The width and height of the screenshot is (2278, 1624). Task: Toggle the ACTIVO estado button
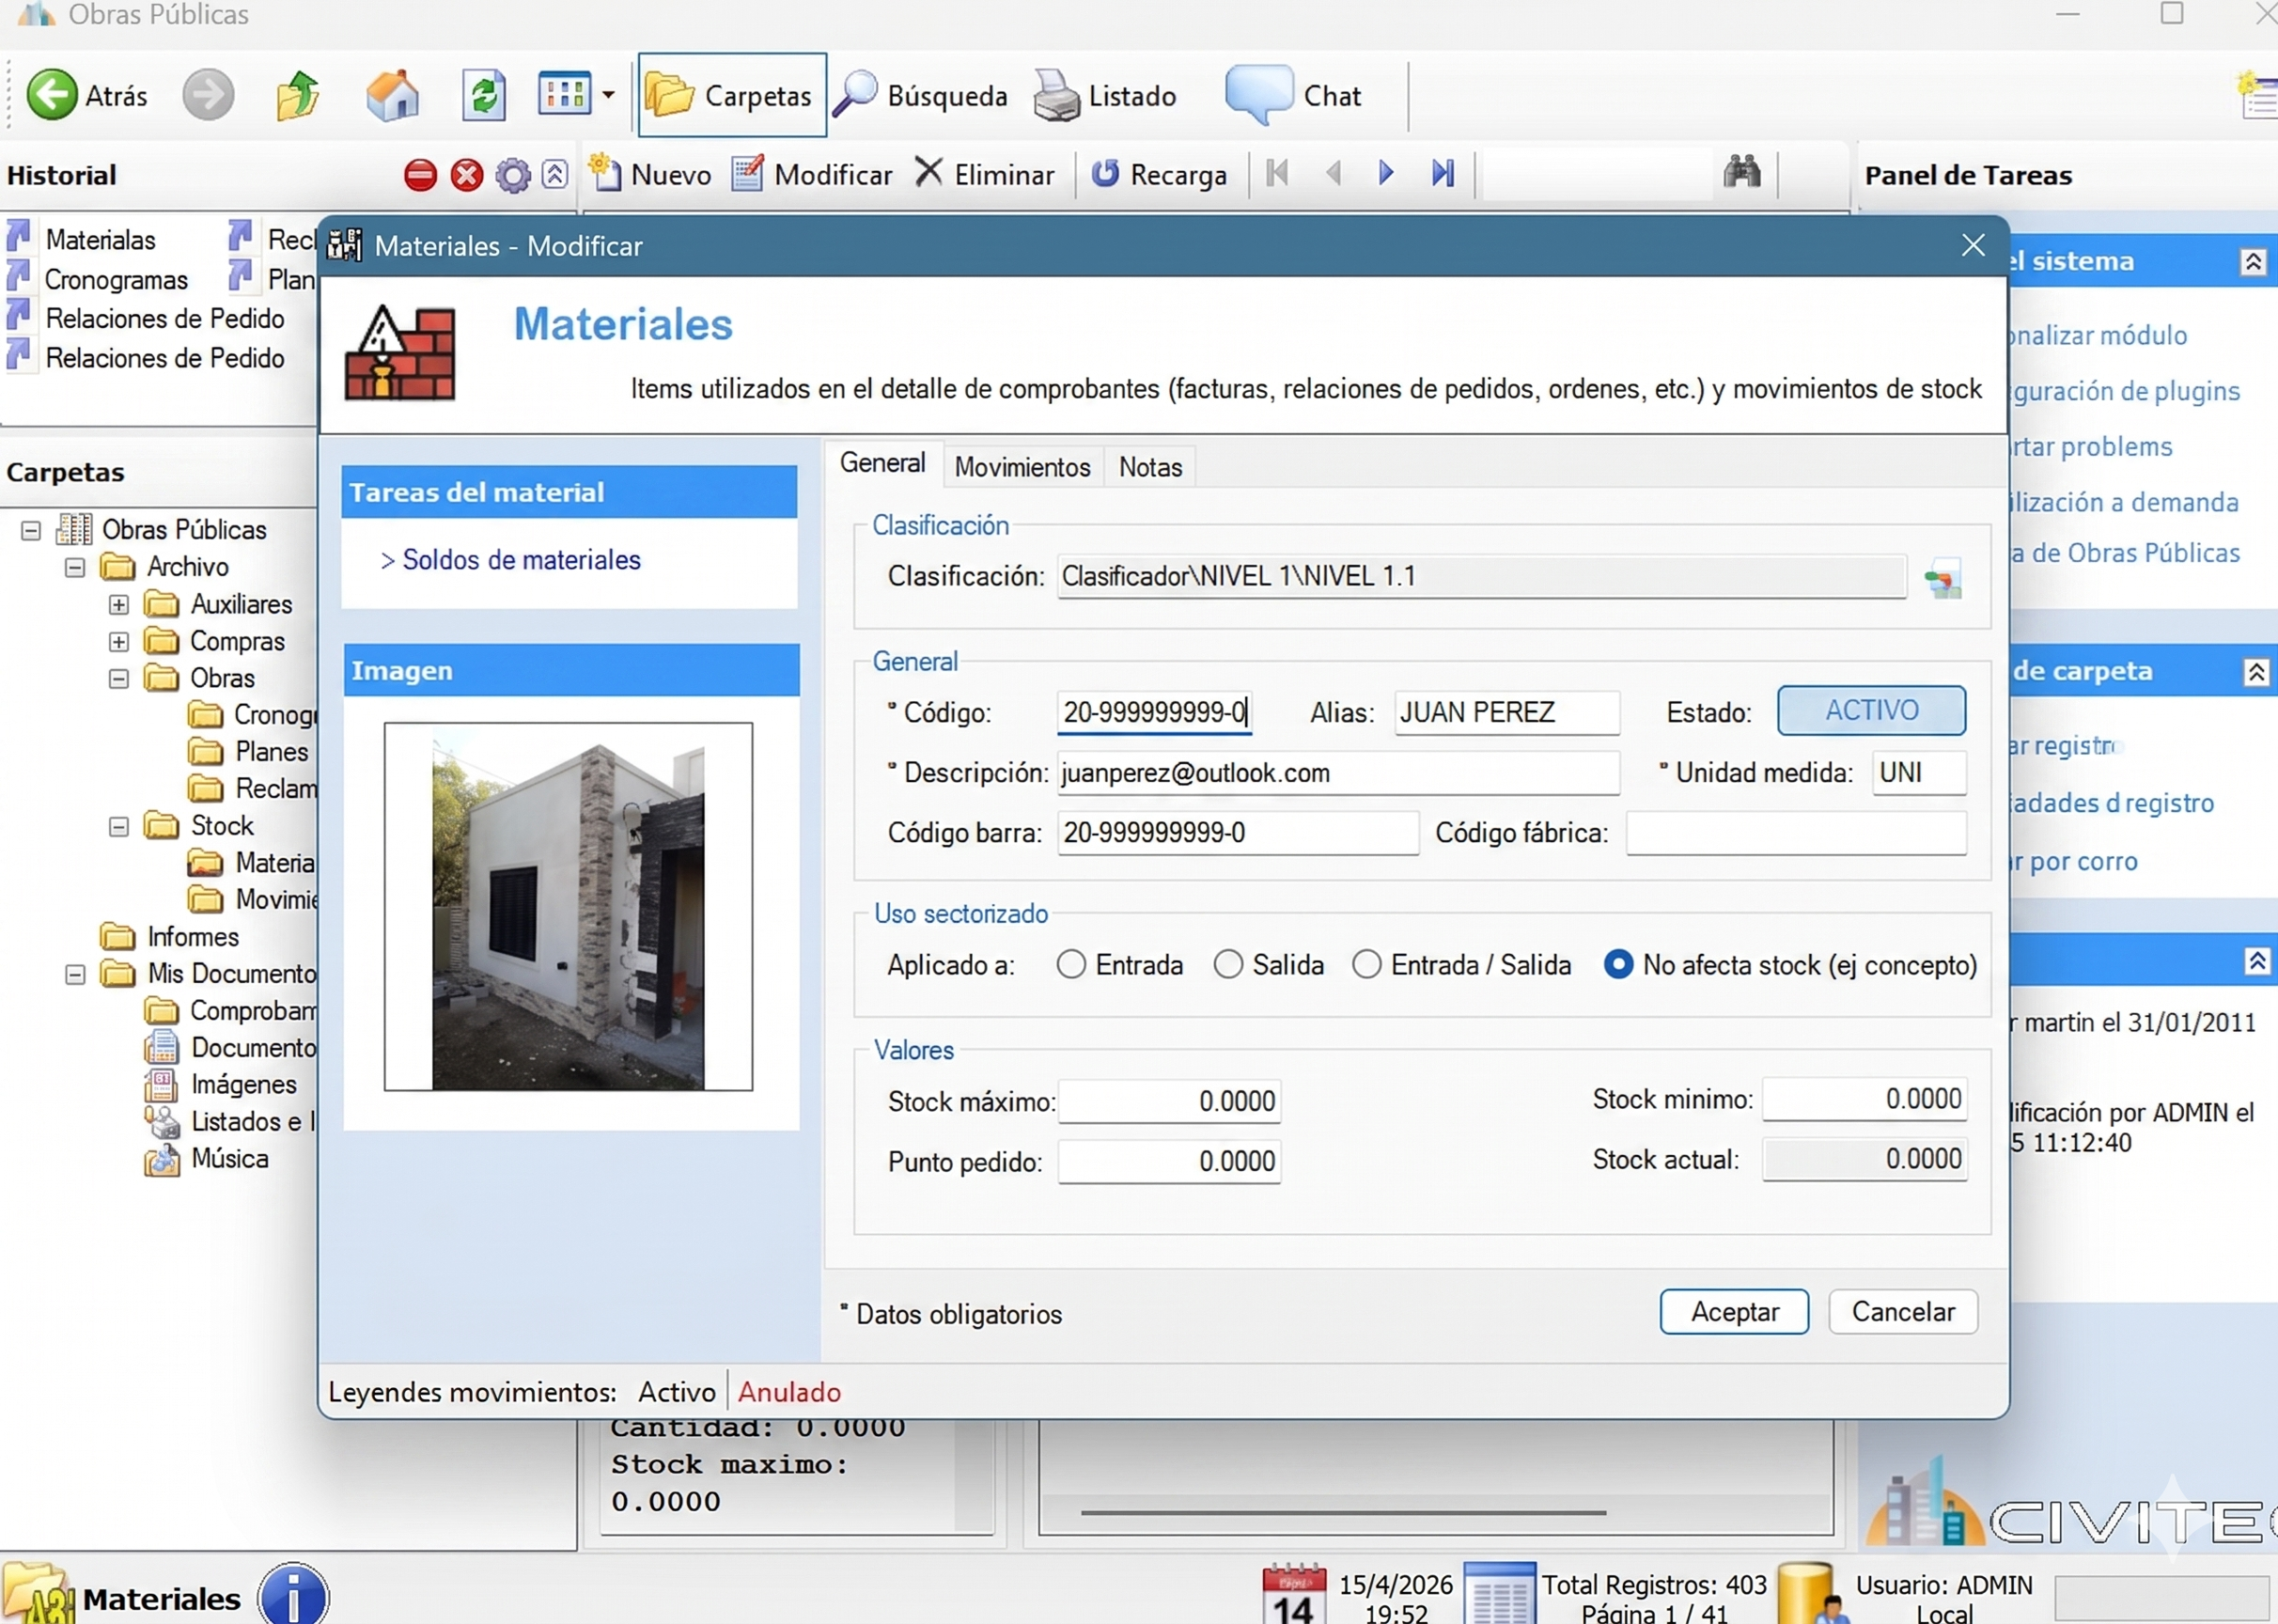[x=1871, y=710]
